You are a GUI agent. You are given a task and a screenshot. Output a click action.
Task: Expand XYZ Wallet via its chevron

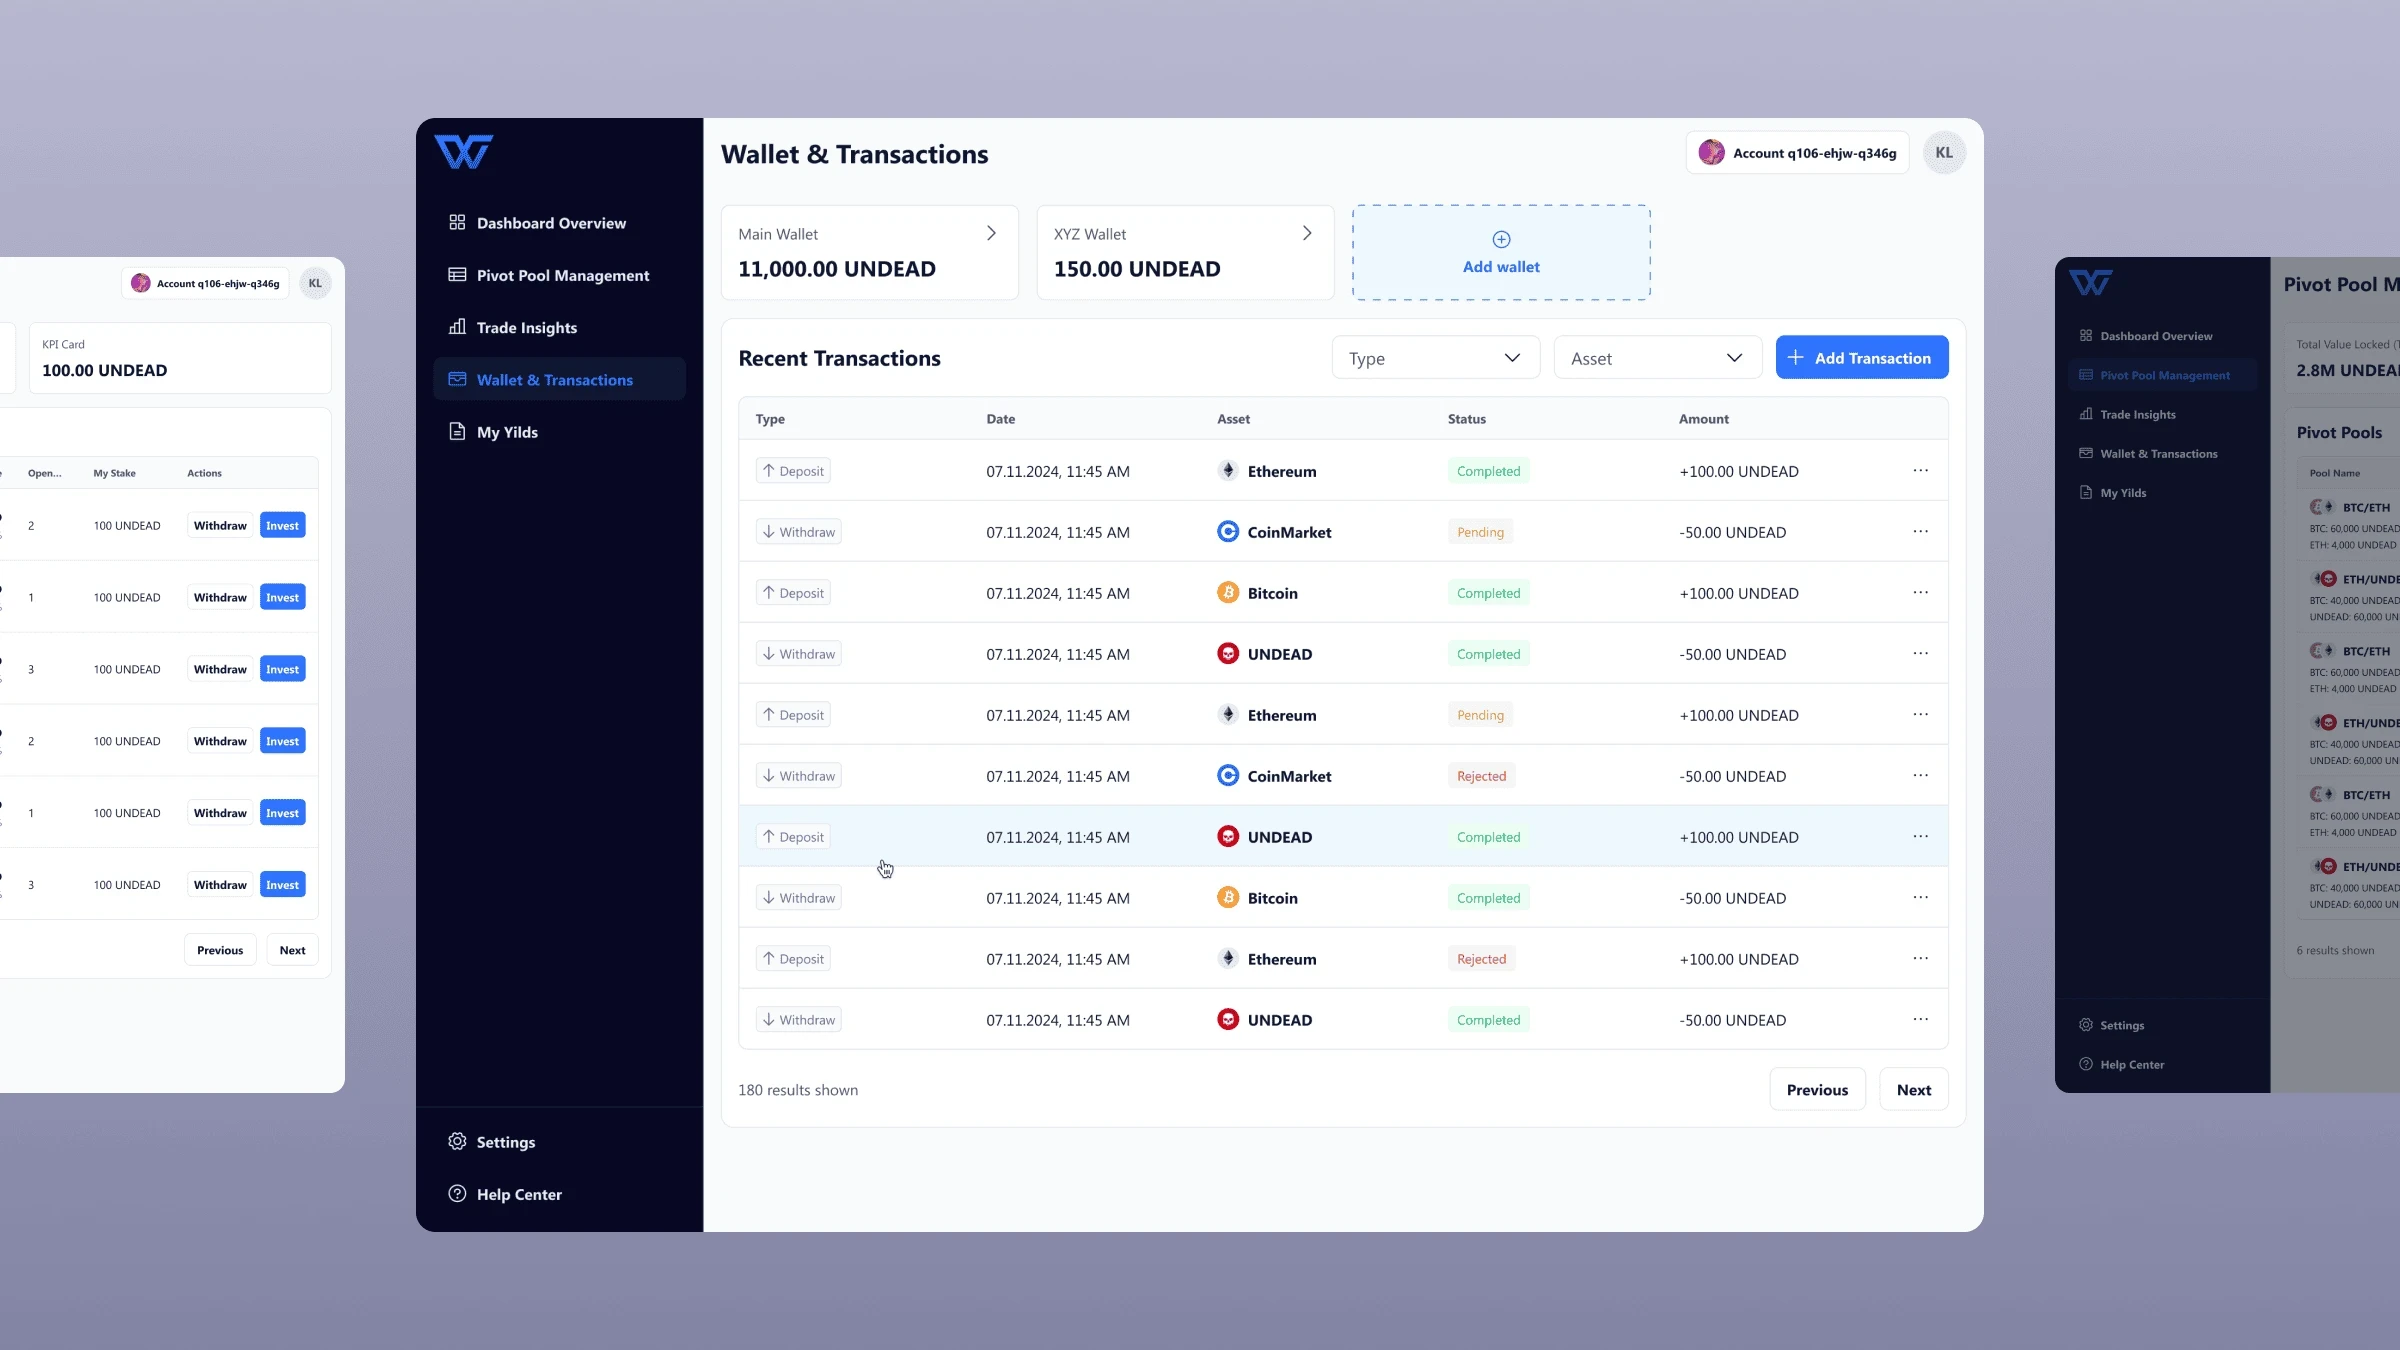pos(1307,233)
